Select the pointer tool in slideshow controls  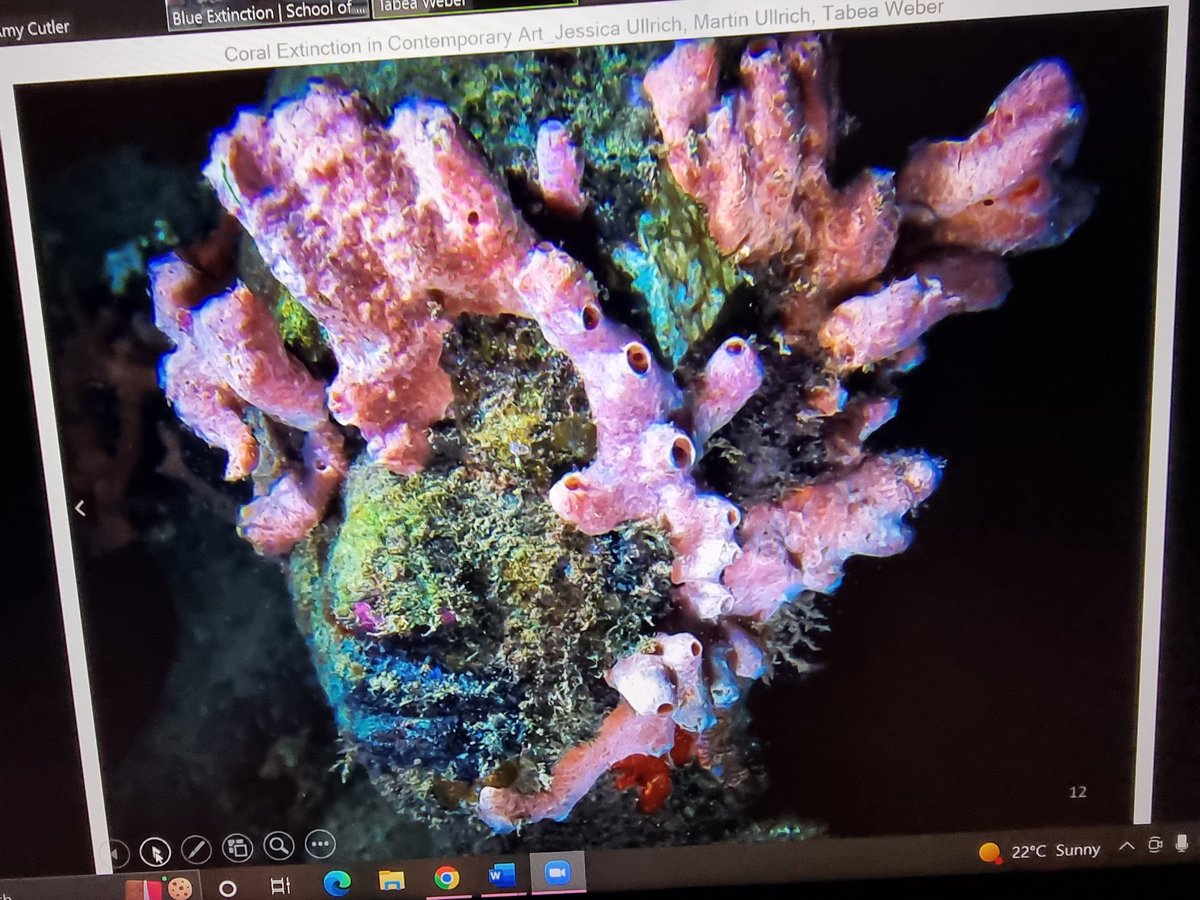(x=154, y=851)
